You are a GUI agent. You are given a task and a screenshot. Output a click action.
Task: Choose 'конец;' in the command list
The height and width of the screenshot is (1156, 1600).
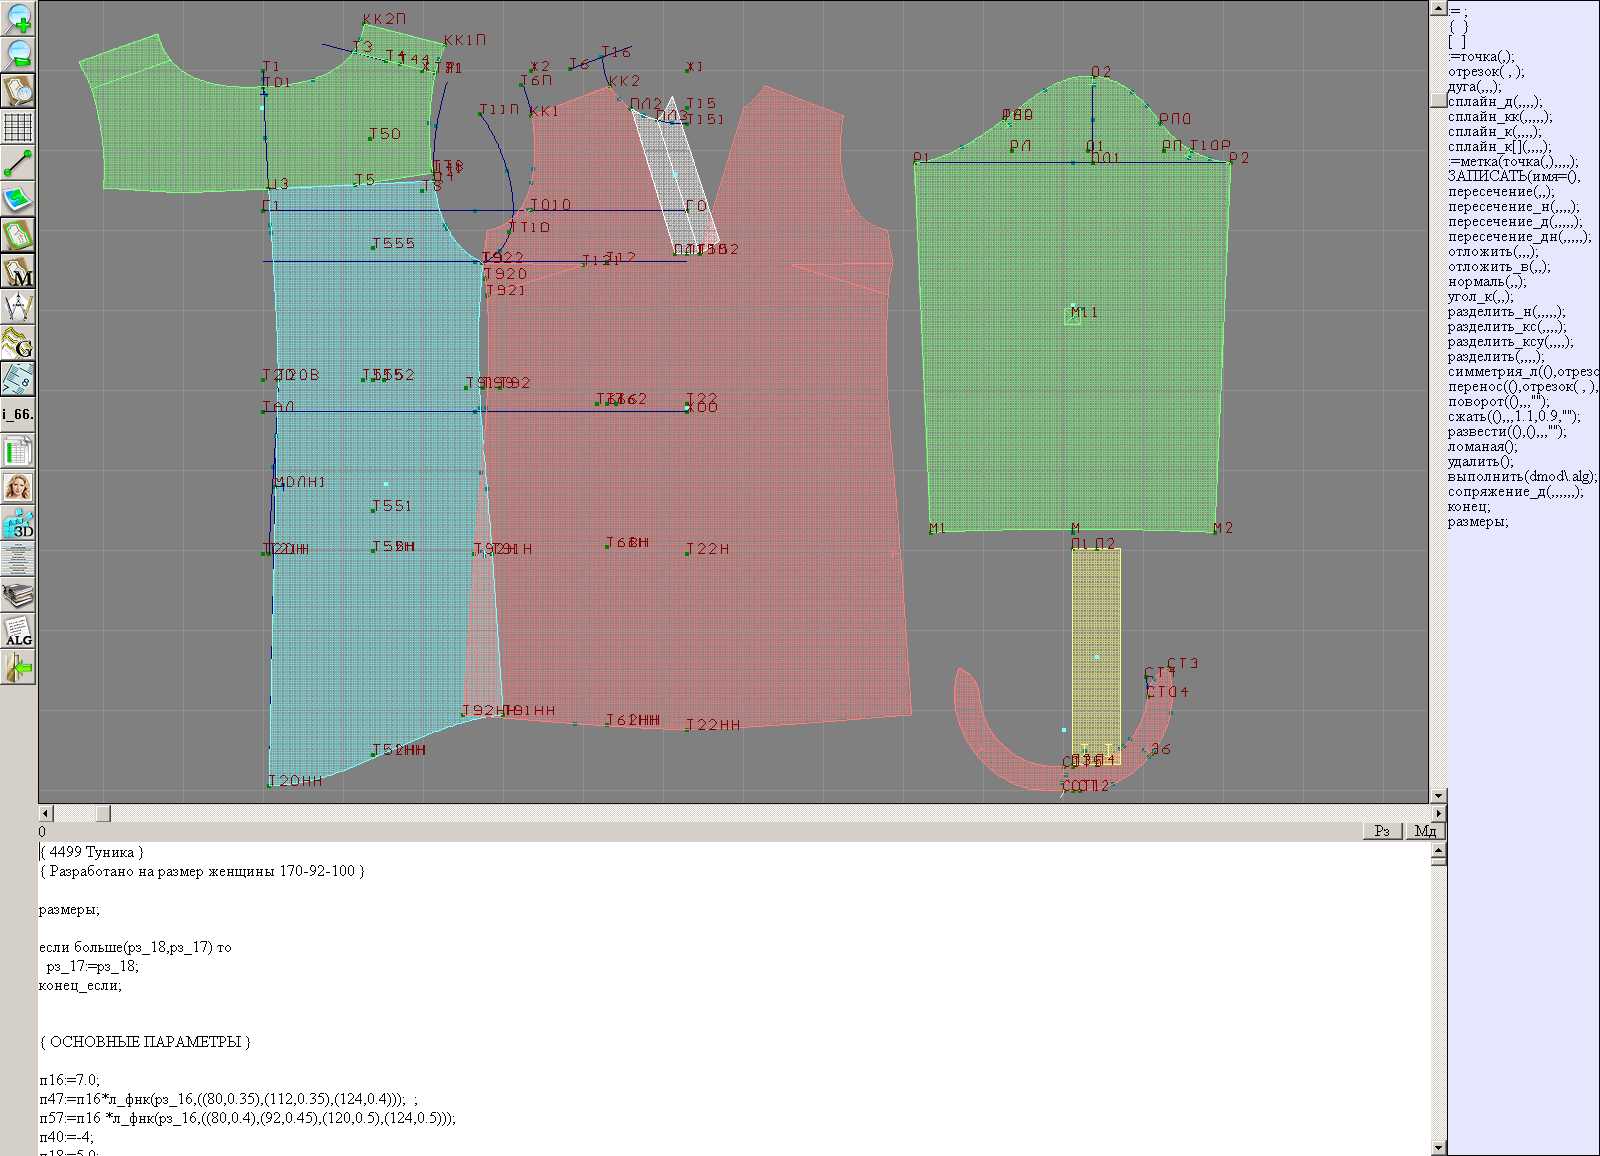pos(1469,507)
